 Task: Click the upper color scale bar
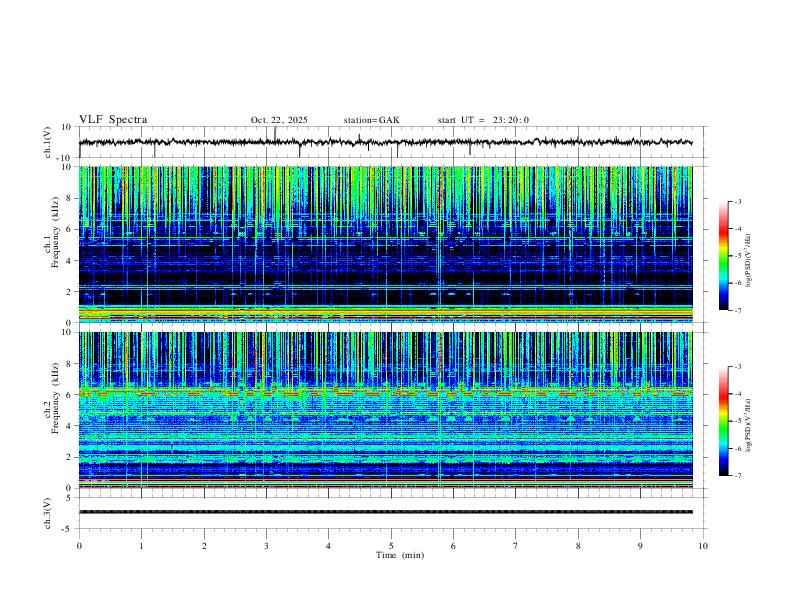[723, 256]
